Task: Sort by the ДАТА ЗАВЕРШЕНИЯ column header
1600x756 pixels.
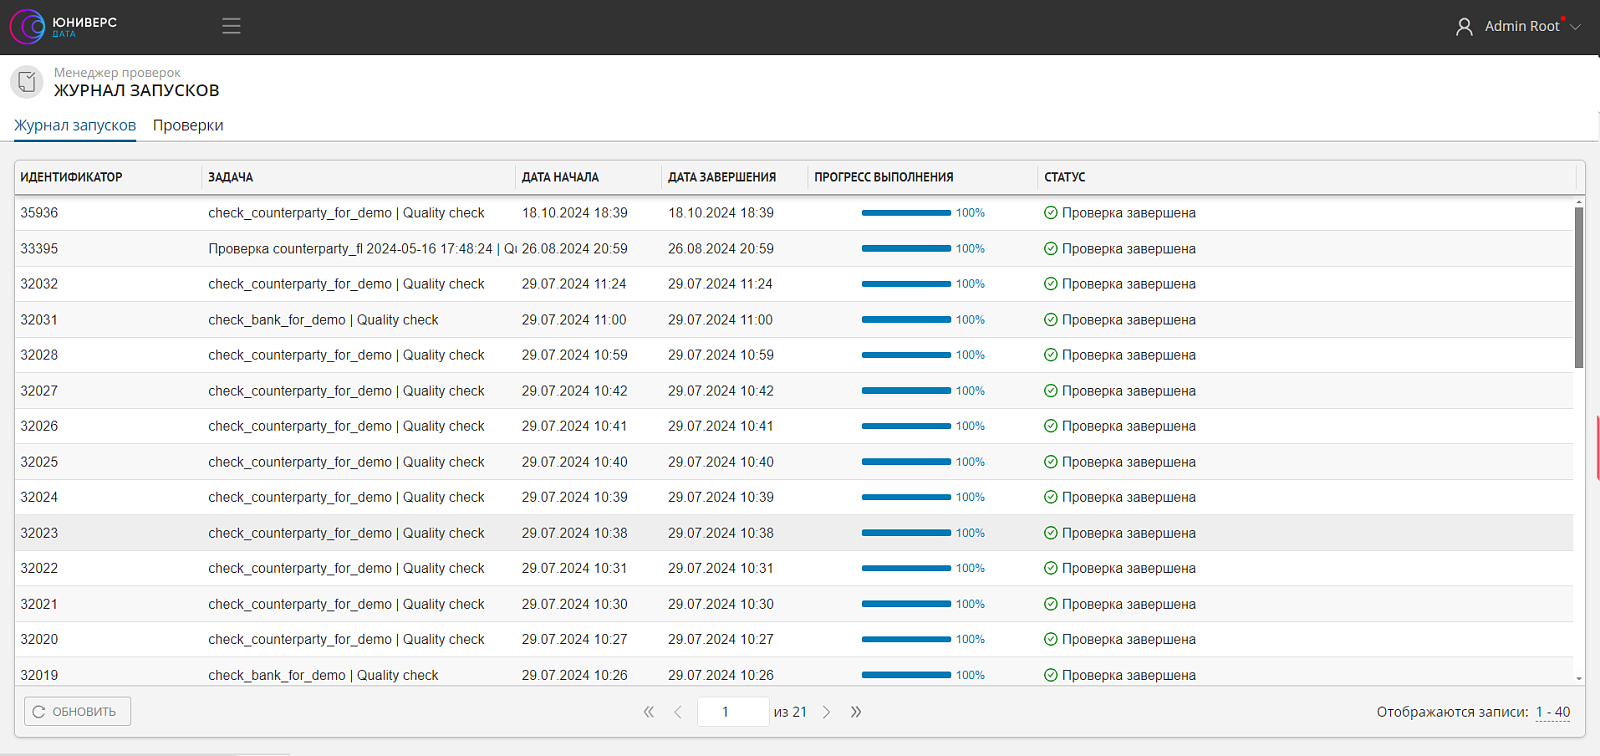Action: coord(735,177)
